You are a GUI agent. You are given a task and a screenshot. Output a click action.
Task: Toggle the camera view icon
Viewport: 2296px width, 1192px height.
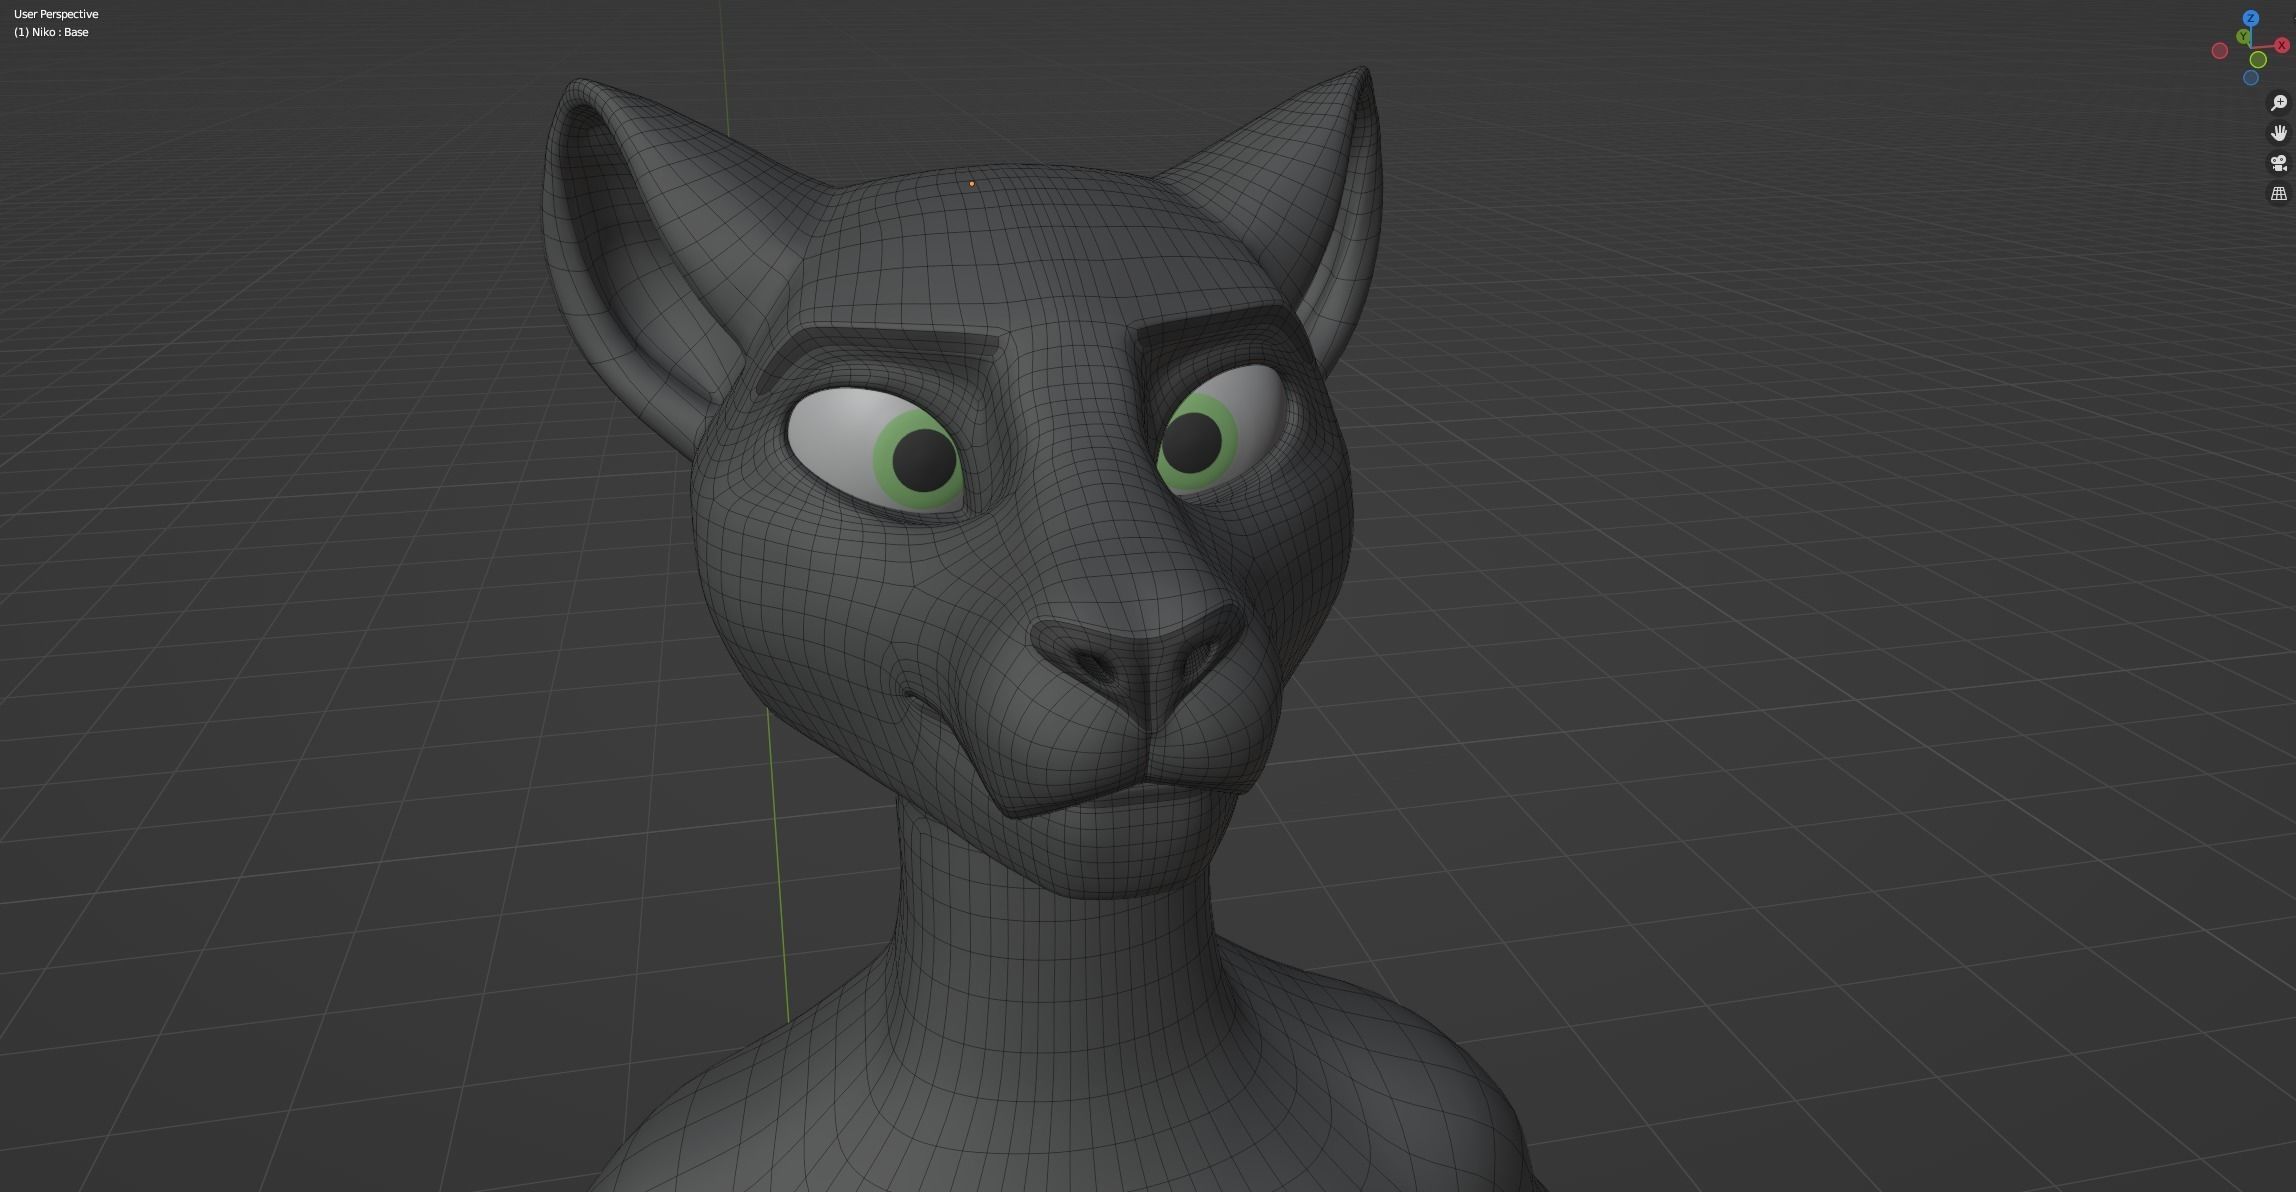click(x=2279, y=163)
